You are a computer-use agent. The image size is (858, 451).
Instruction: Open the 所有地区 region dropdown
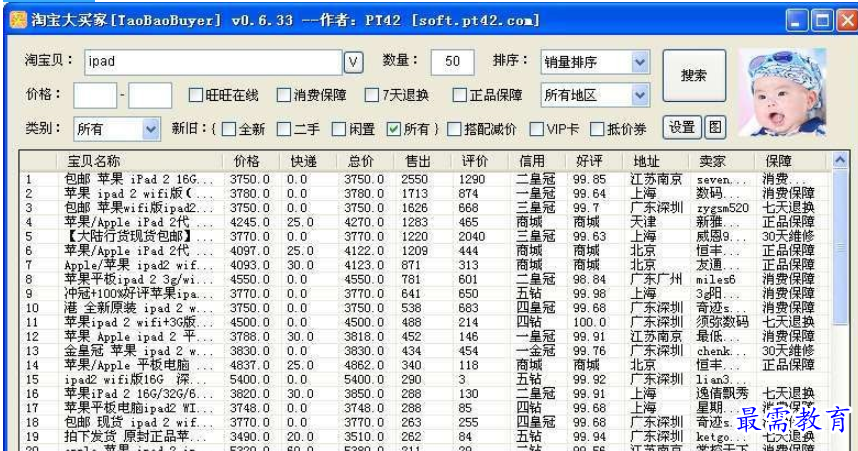[x=595, y=95]
